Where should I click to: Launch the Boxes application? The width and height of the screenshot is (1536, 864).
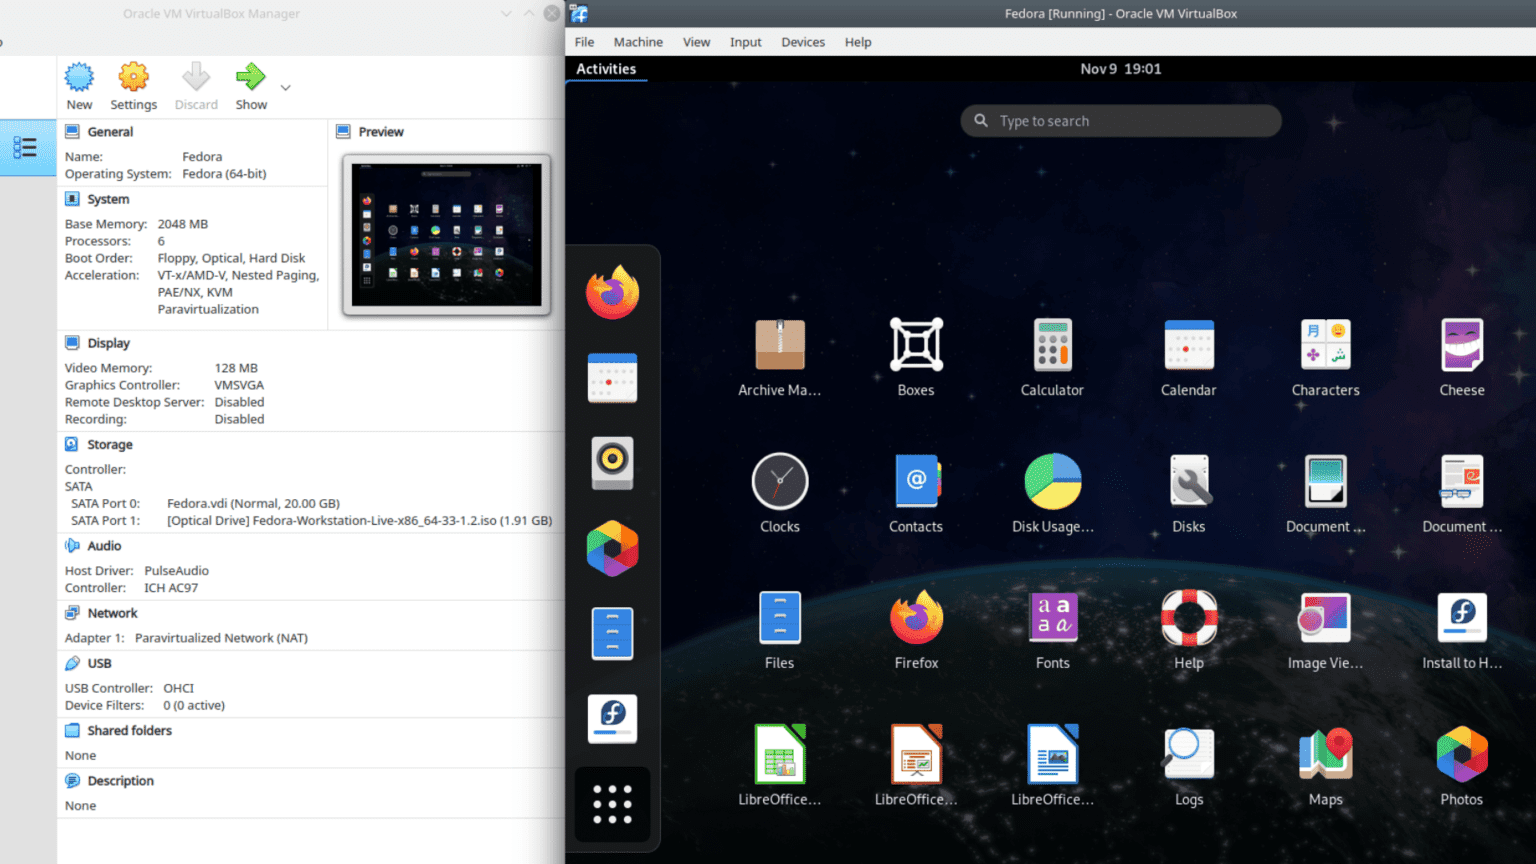tap(915, 345)
